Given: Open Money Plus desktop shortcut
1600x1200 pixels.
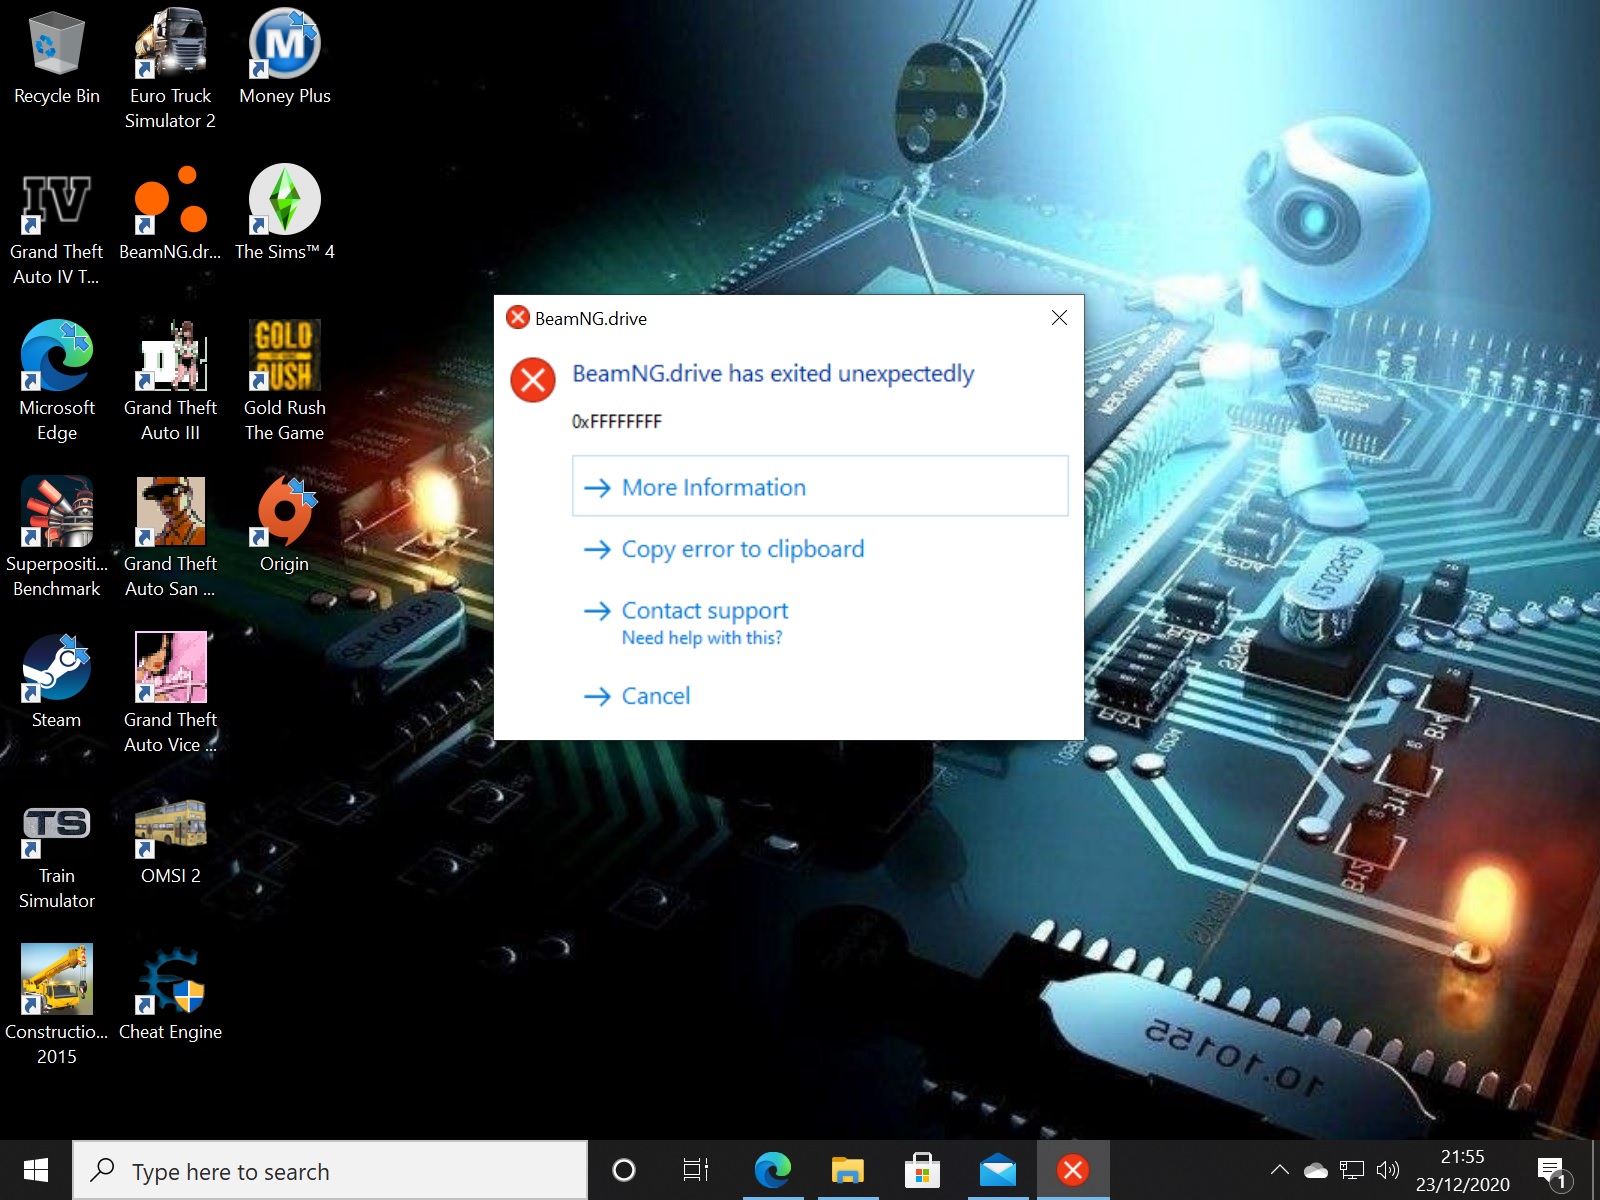Looking at the screenshot, I should [285, 58].
